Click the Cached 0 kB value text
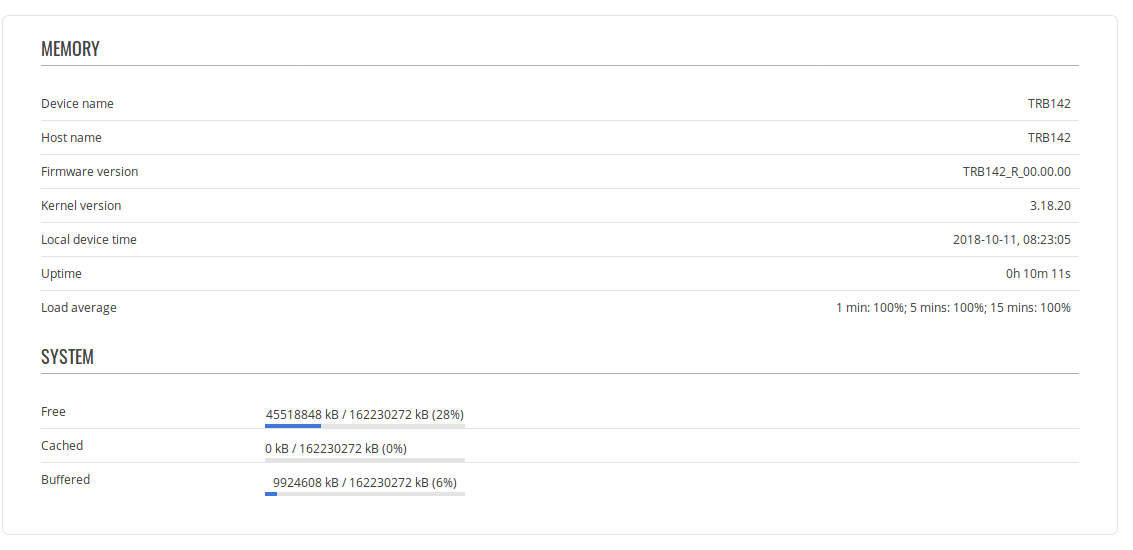1133x550 pixels. (335, 448)
